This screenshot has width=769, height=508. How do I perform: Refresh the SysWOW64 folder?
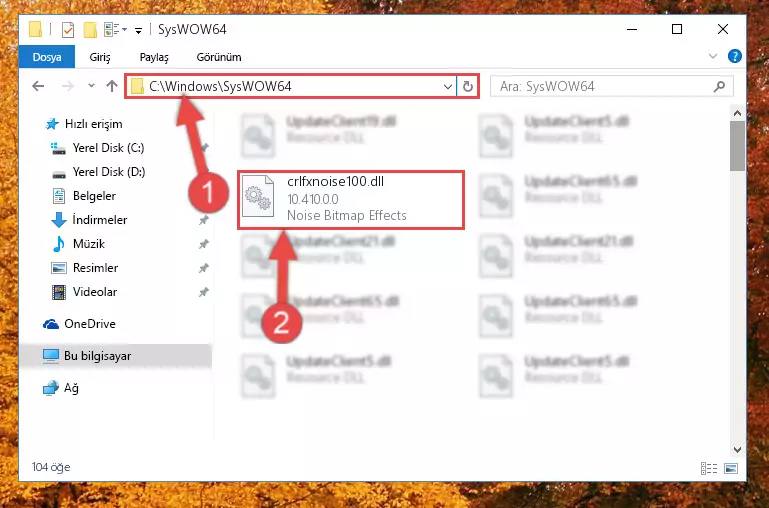pos(468,87)
